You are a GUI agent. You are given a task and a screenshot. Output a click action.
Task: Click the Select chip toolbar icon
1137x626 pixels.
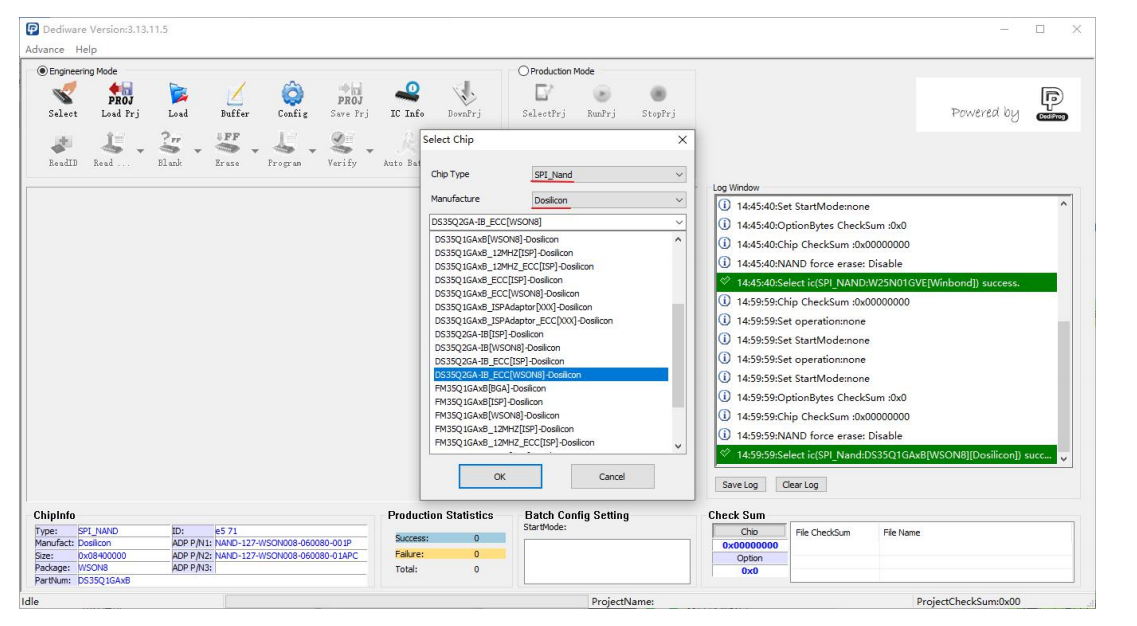point(63,94)
